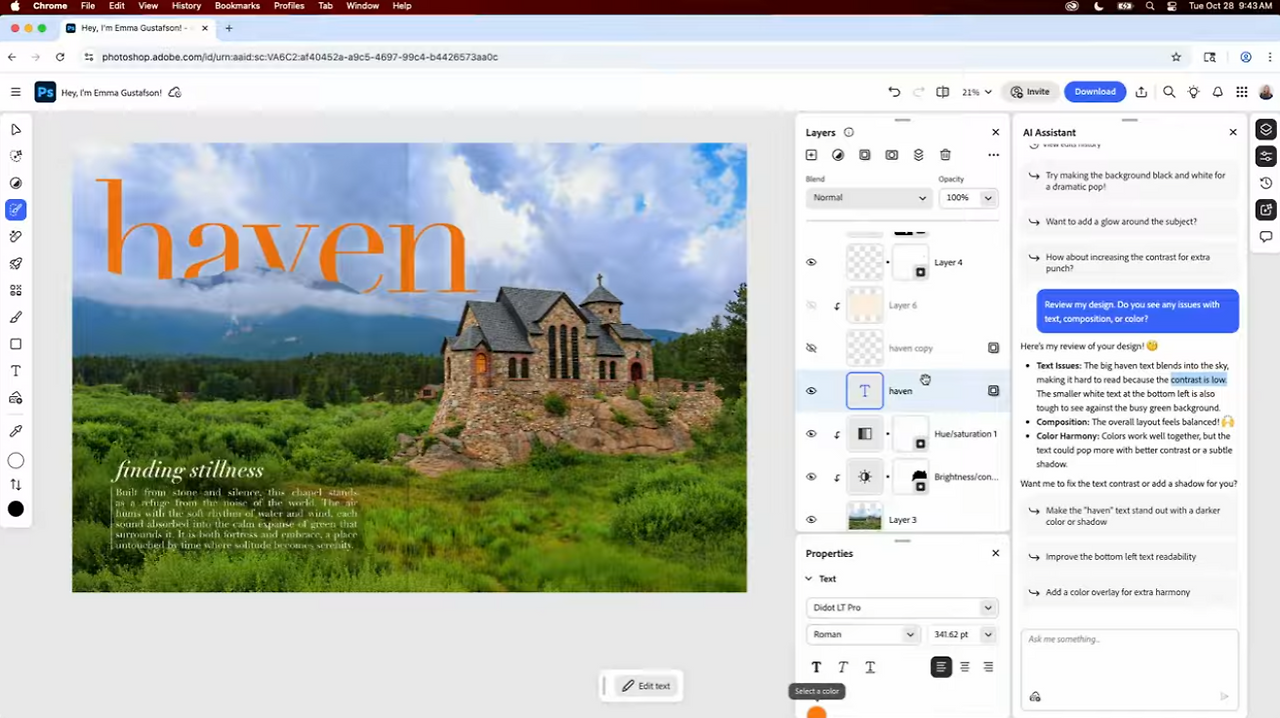Image resolution: width=1280 pixels, height=718 pixels.
Task: Set text alignment to left
Action: click(941, 667)
